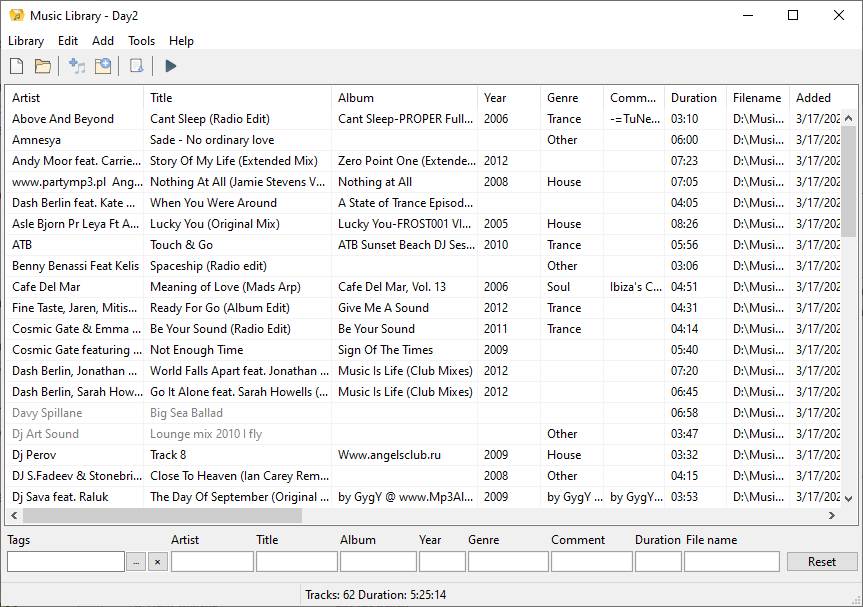
Task: Click the horizontal scrollbar right arrow
Action: tap(832, 516)
